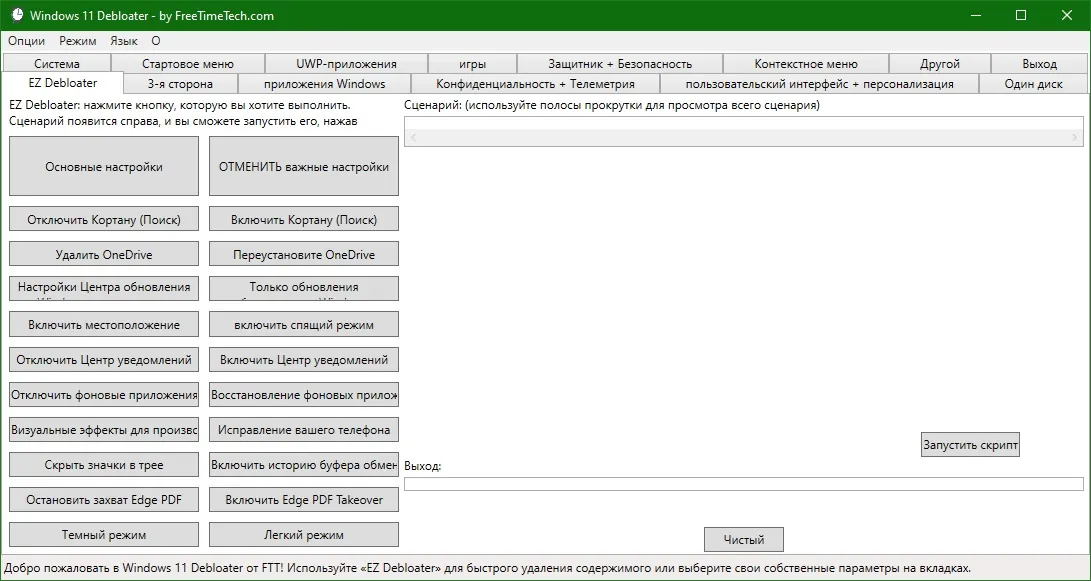
Task: Click the Включить местоположение button
Action: click(104, 324)
